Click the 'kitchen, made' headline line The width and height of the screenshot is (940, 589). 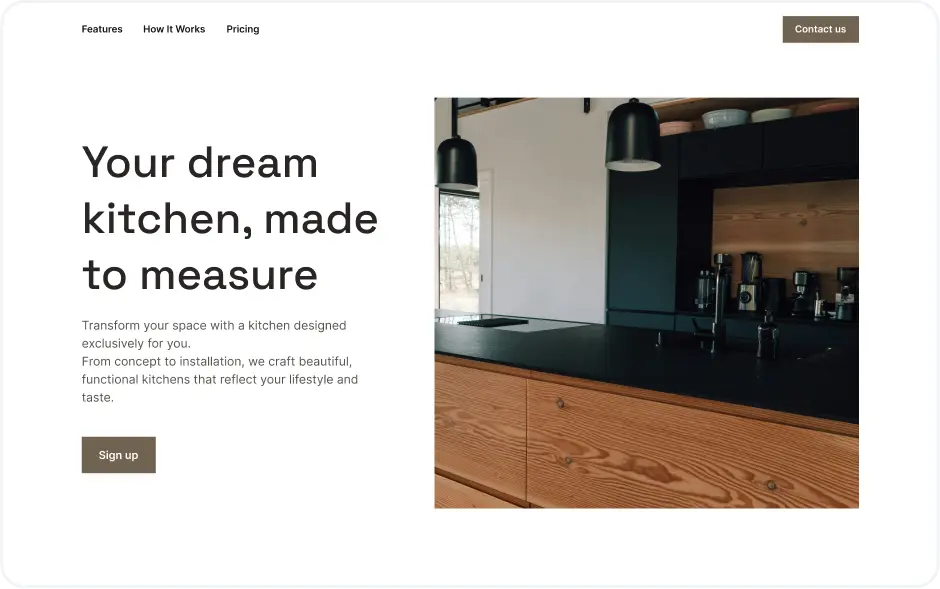coord(230,219)
